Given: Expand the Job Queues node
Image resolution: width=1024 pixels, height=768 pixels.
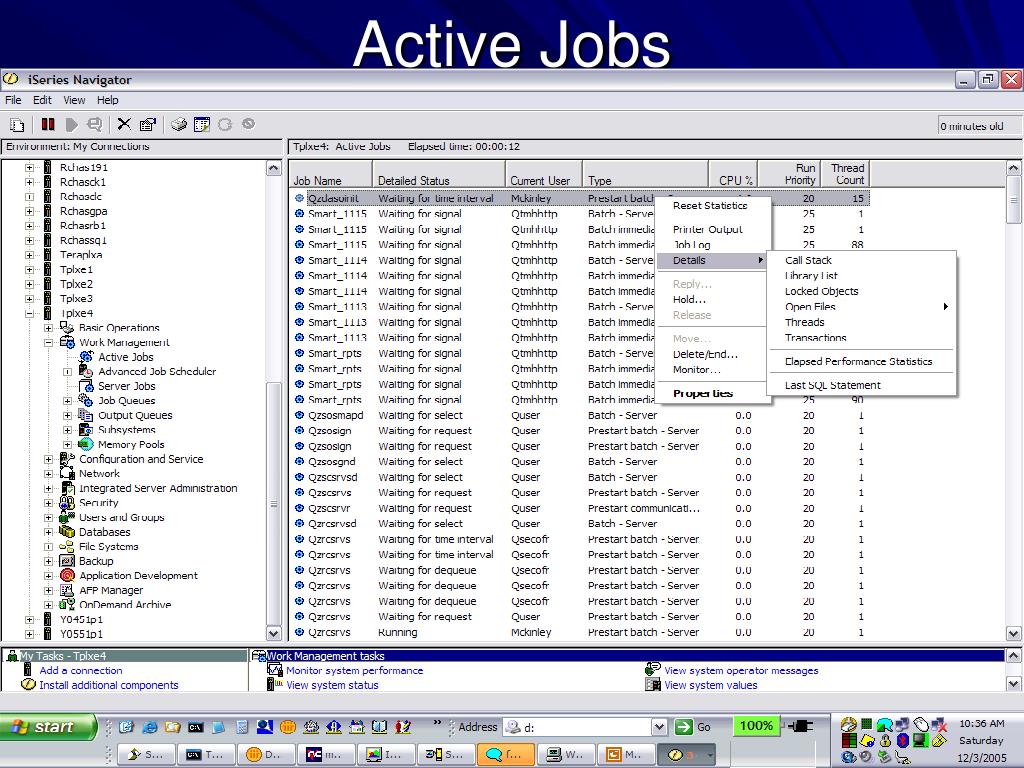Looking at the screenshot, I should [x=67, y=401].
